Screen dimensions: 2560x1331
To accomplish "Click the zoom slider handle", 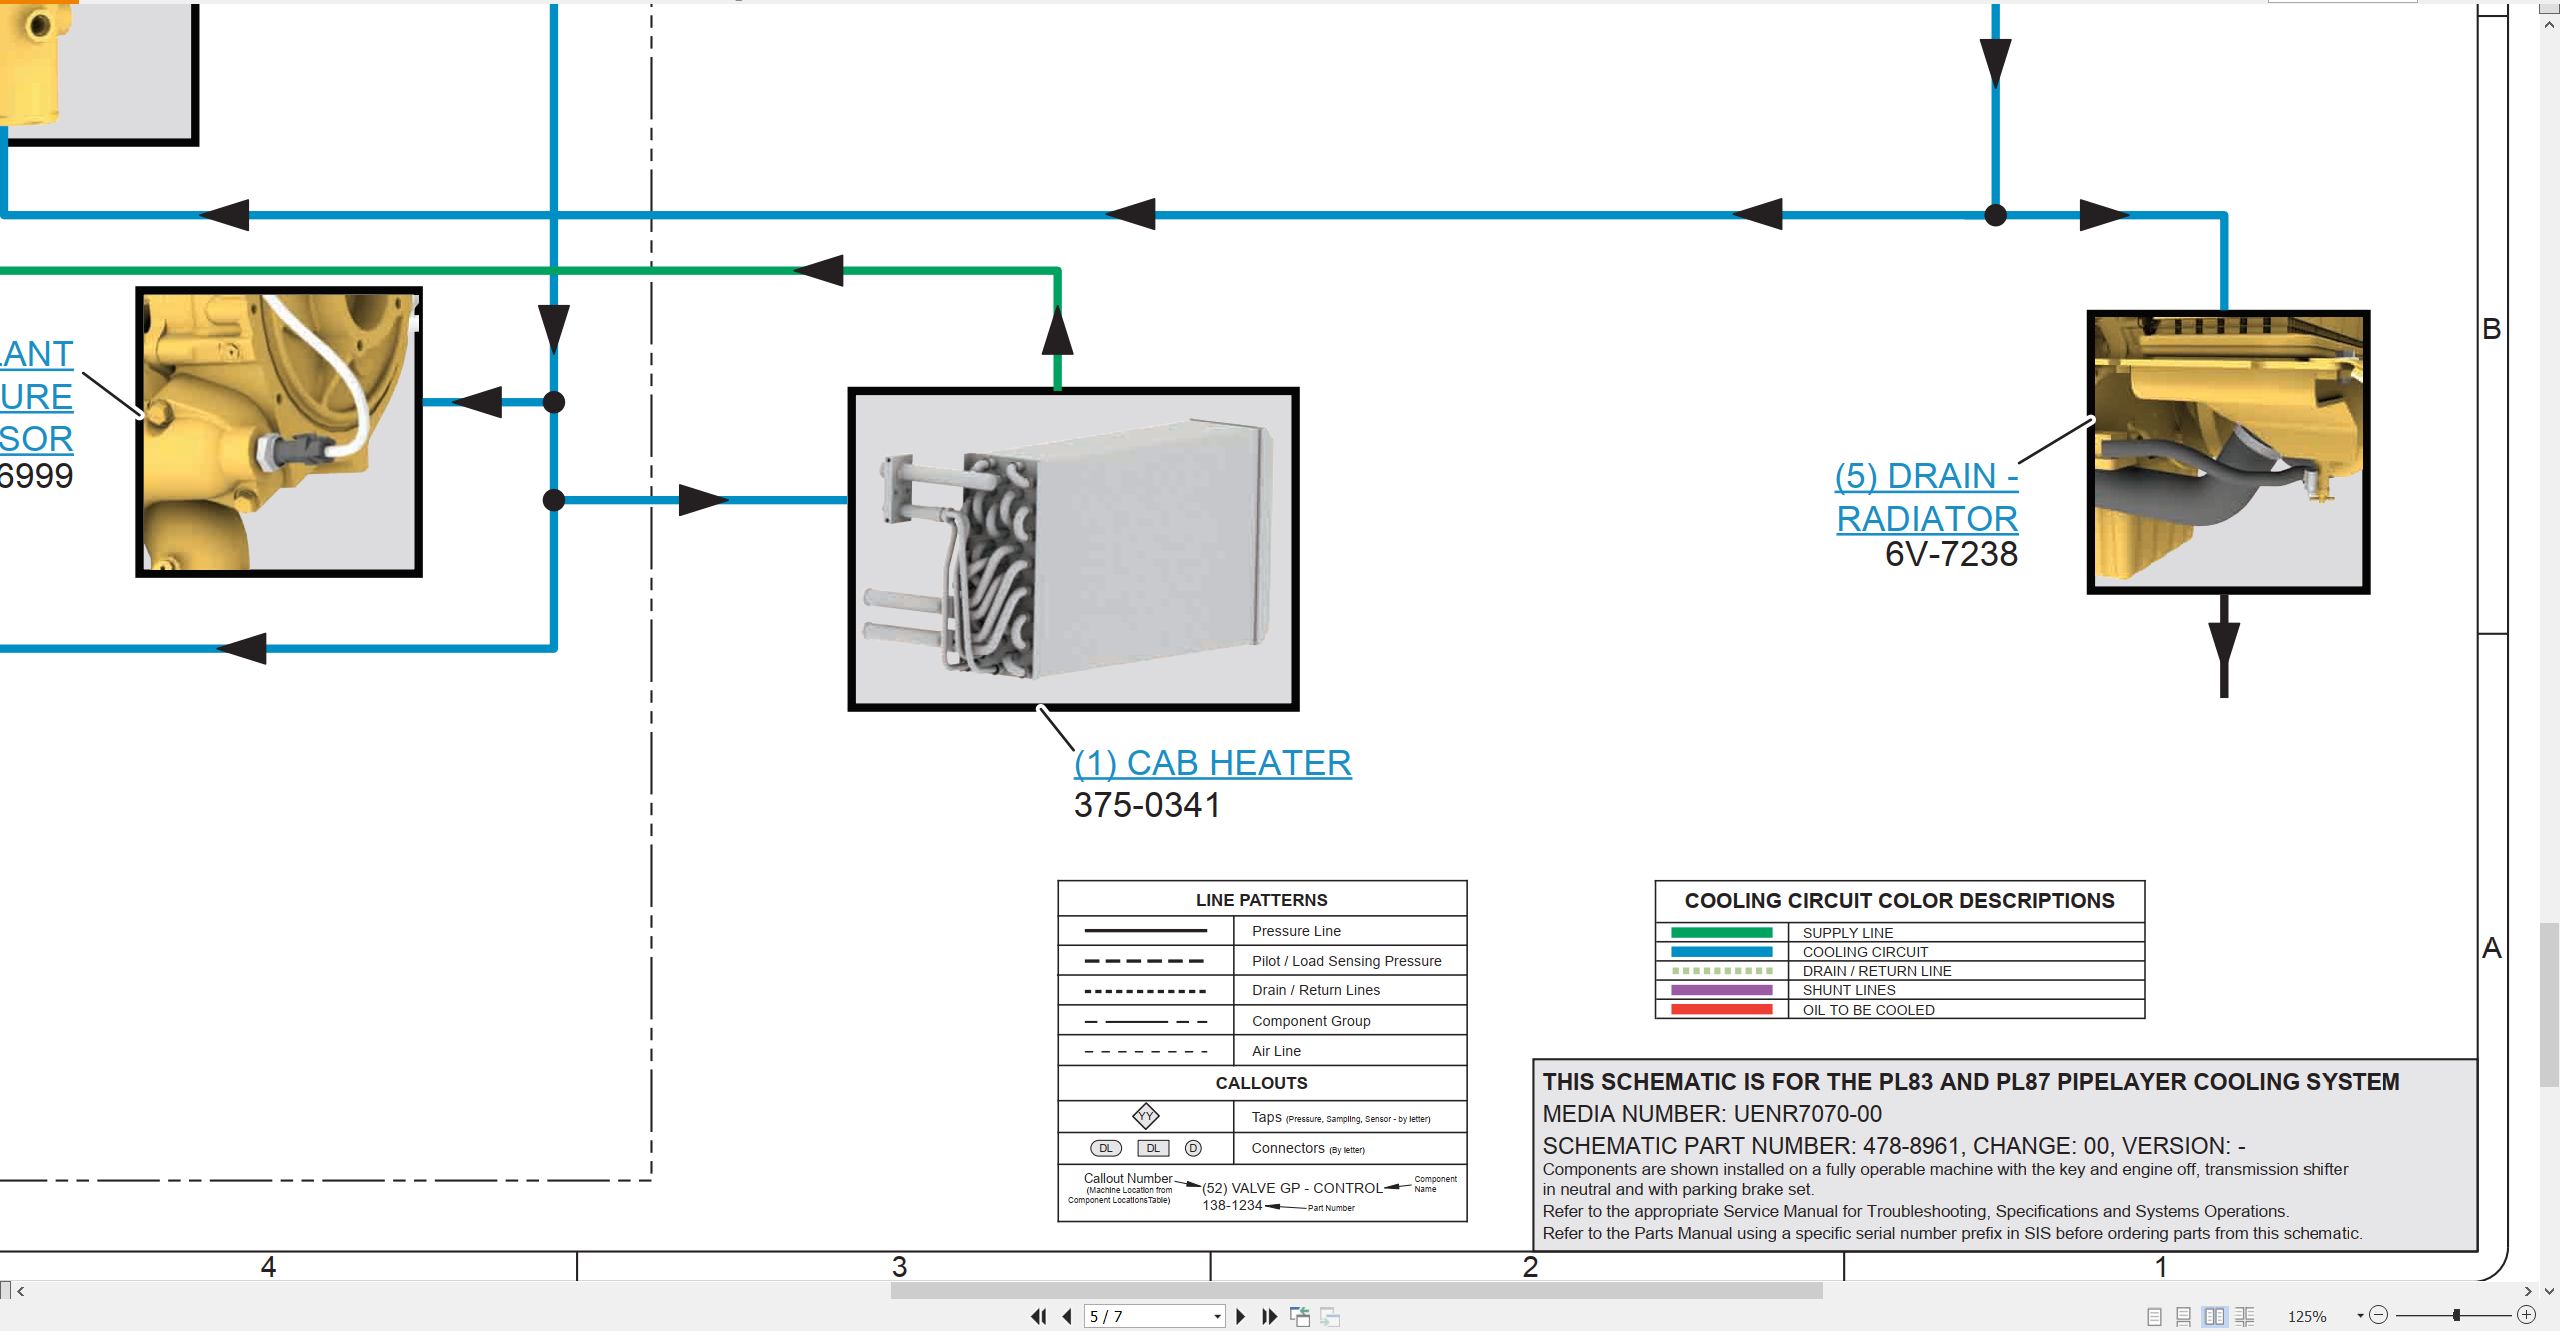I will (x=2456, y=1315).
